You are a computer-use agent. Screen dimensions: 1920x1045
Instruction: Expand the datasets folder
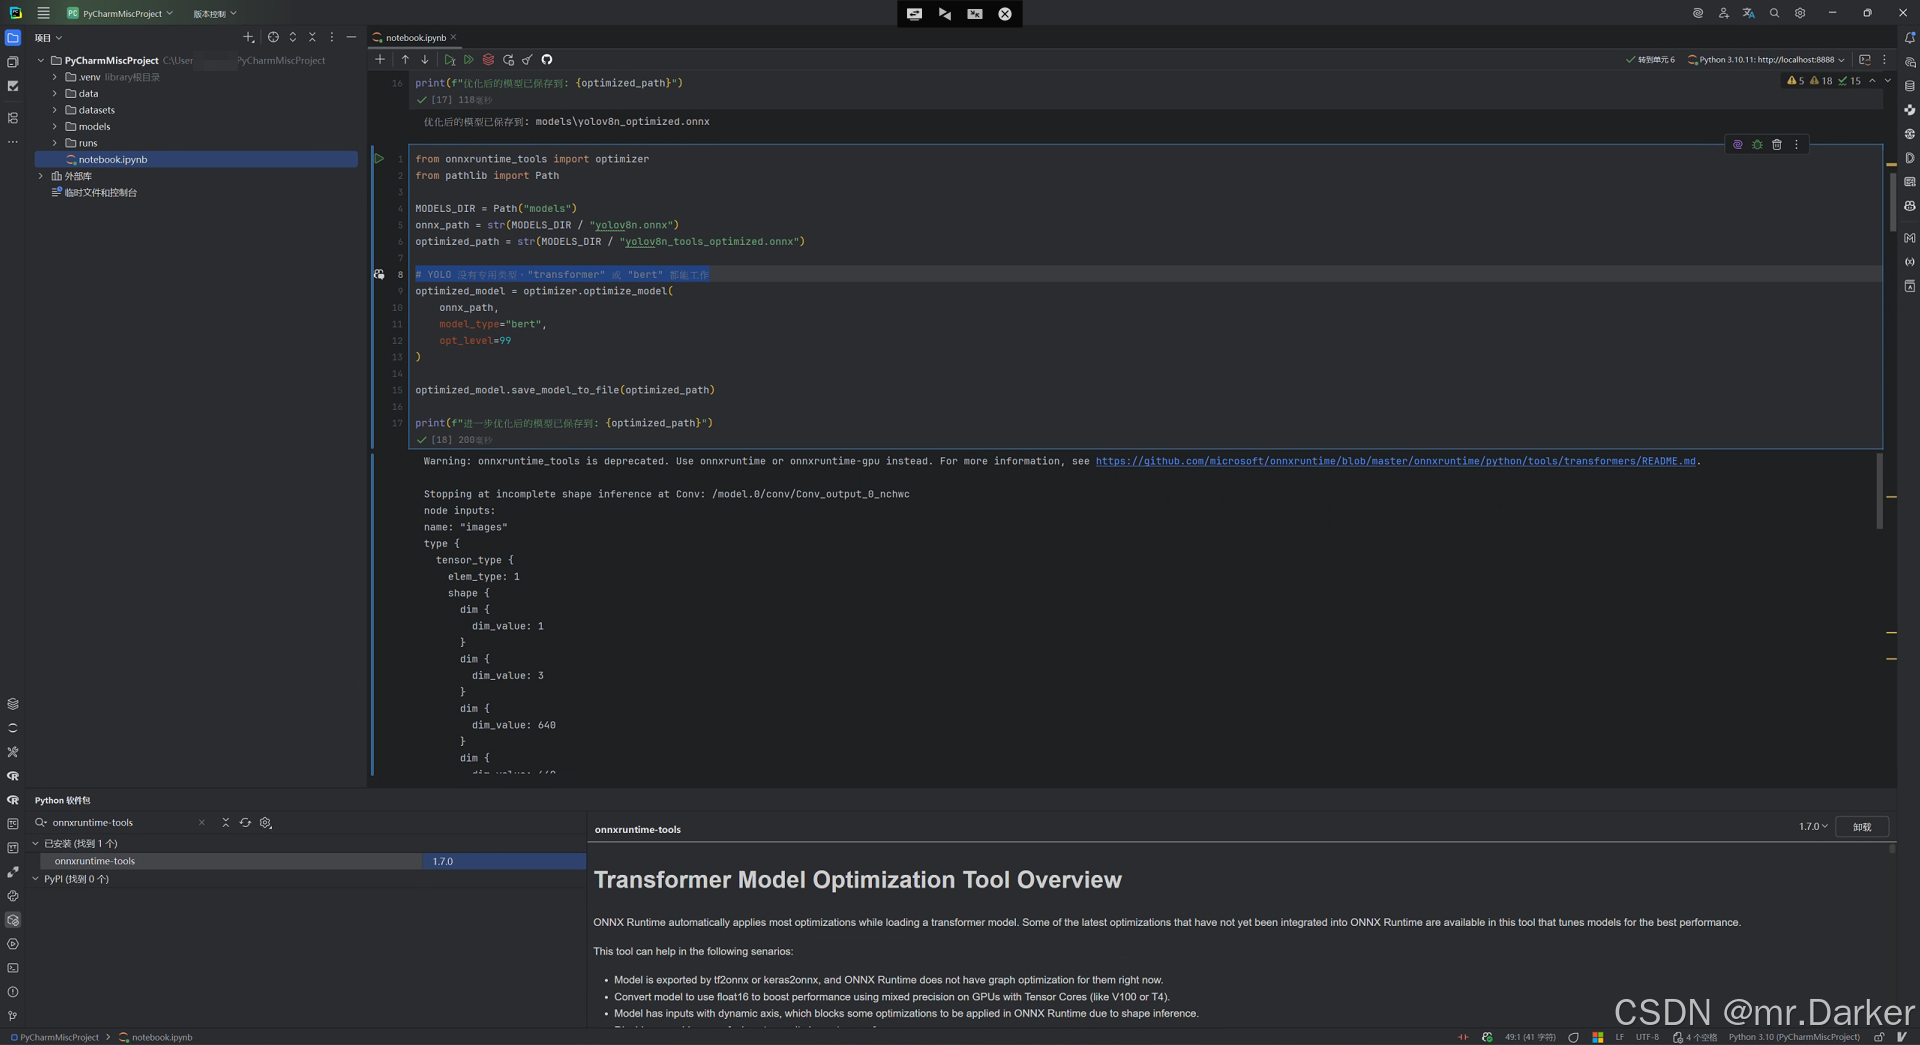point(55,110)
